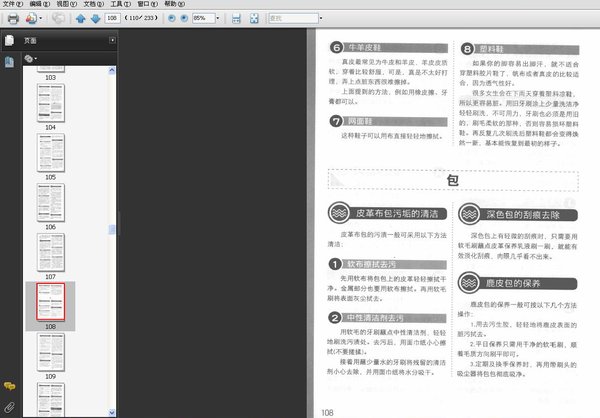Click the fit page view icon

(255, 18)
